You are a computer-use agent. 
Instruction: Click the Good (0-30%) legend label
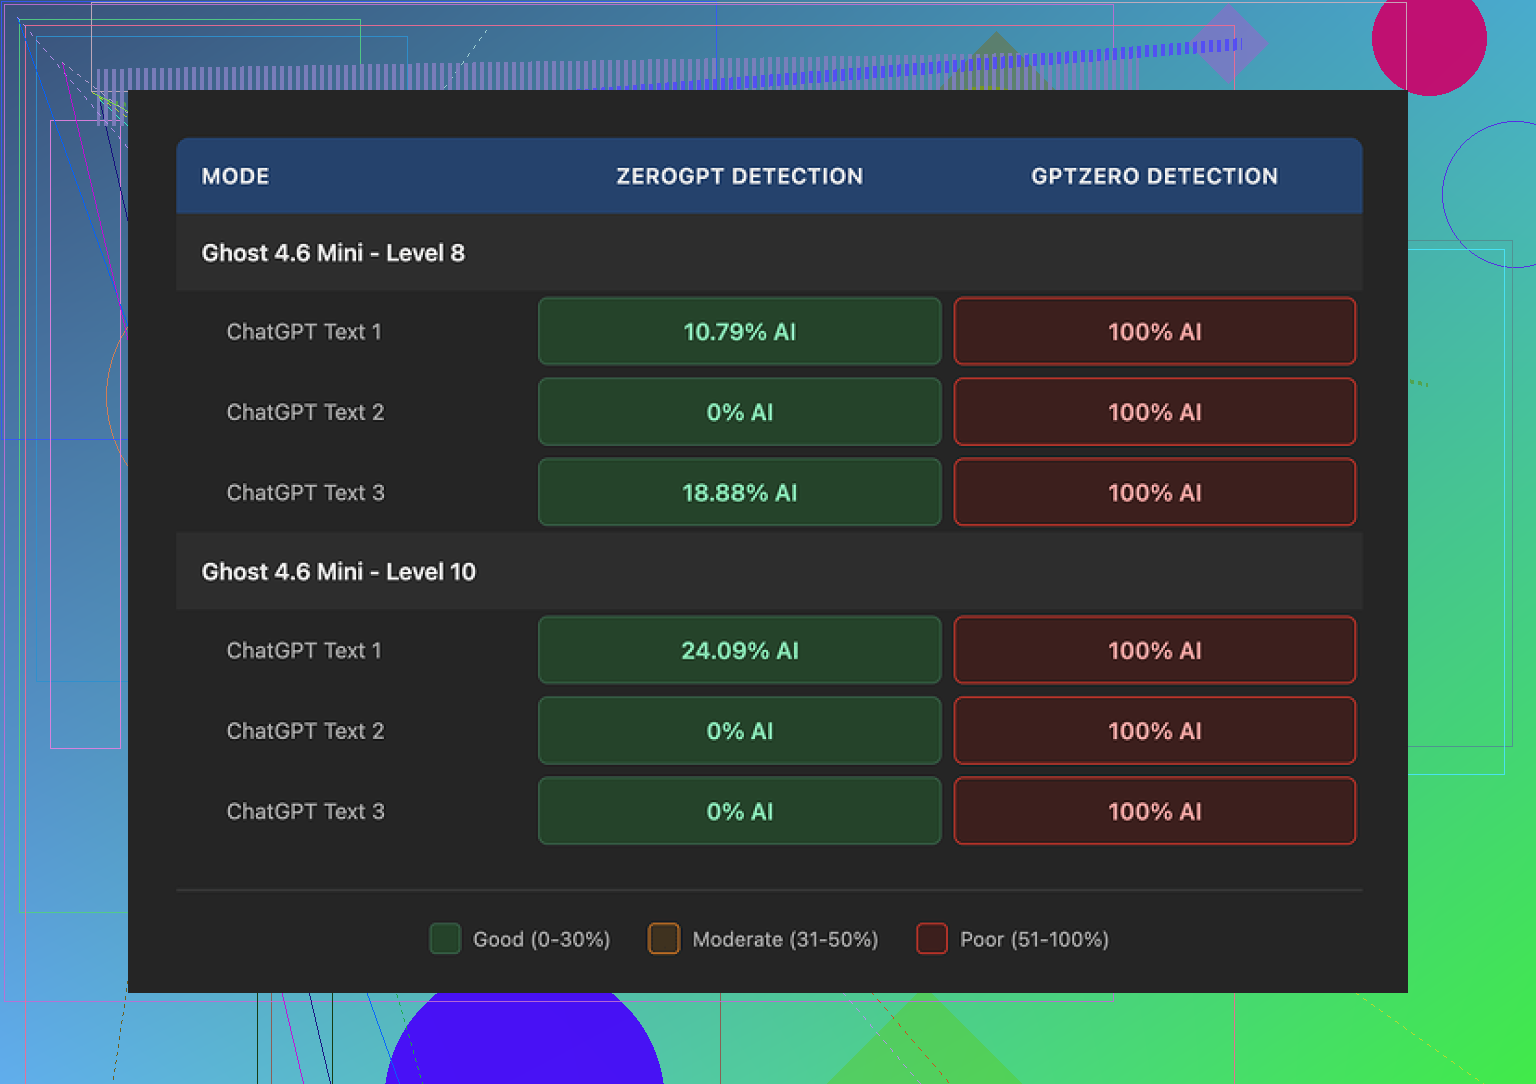[541, 939]
